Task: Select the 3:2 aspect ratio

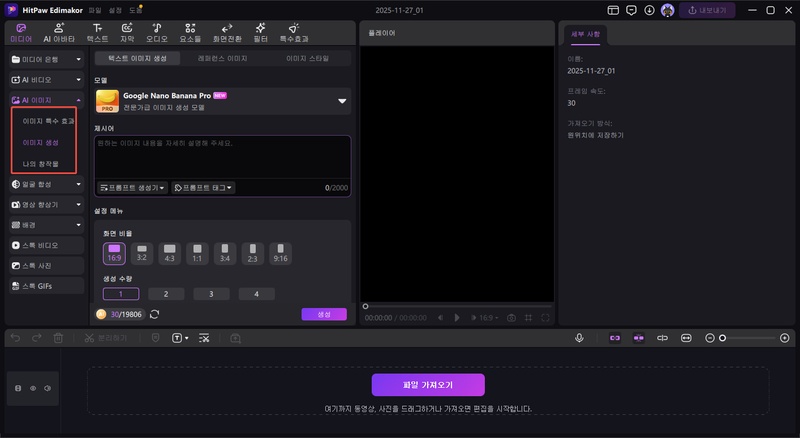Action: click(x=142, y=253)
